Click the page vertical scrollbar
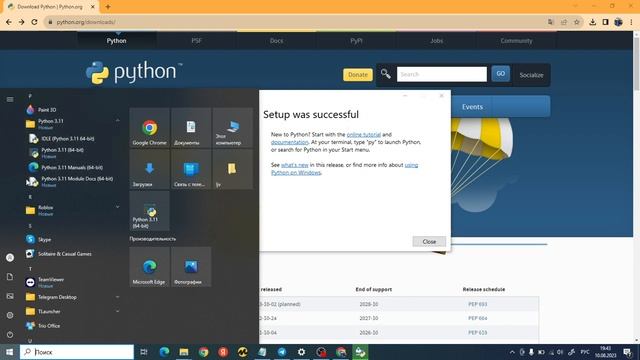640x360 pixels. point(636,64)
